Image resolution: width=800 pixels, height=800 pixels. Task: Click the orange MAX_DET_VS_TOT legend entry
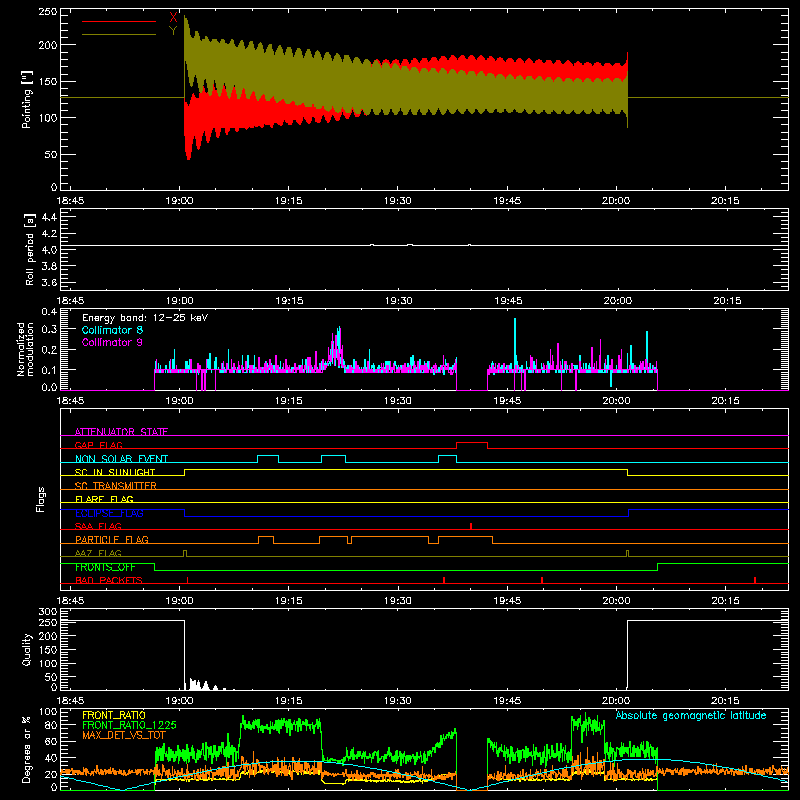click(x=124, y=735)
